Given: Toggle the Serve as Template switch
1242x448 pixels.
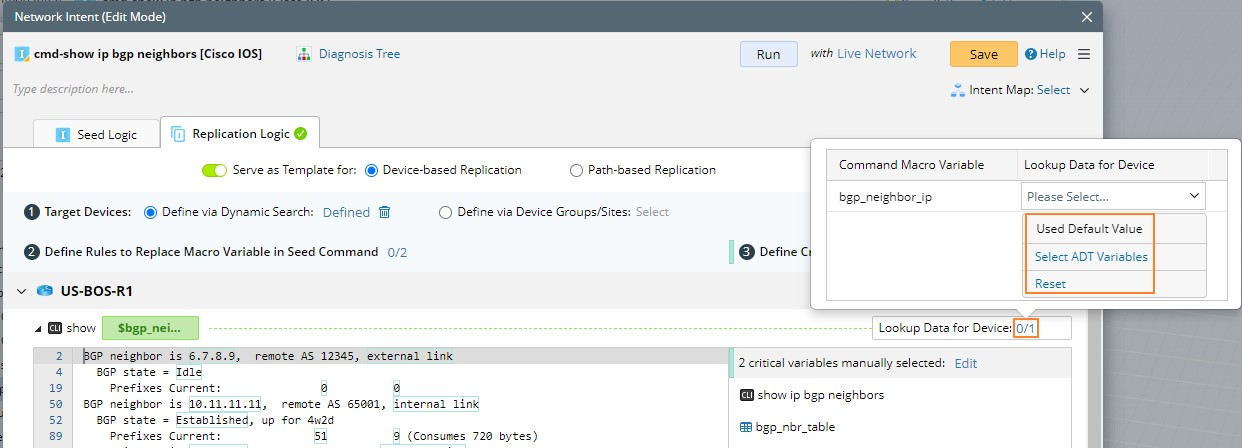Looking at the screenshot, I should pos(214,170).
